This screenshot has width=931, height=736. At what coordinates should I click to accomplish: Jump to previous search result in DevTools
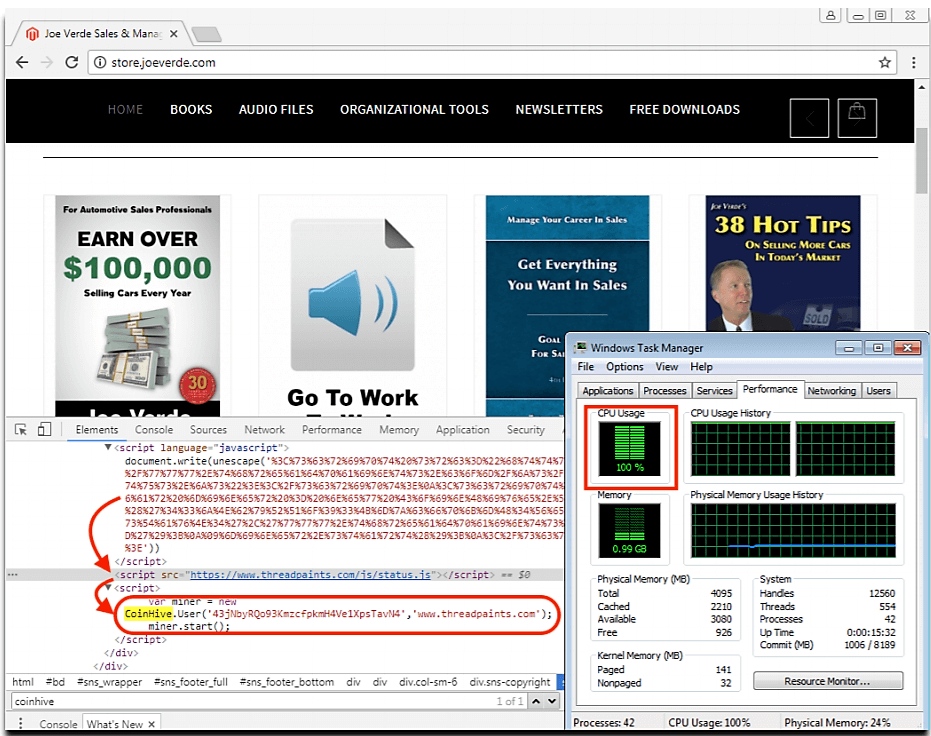536,701
